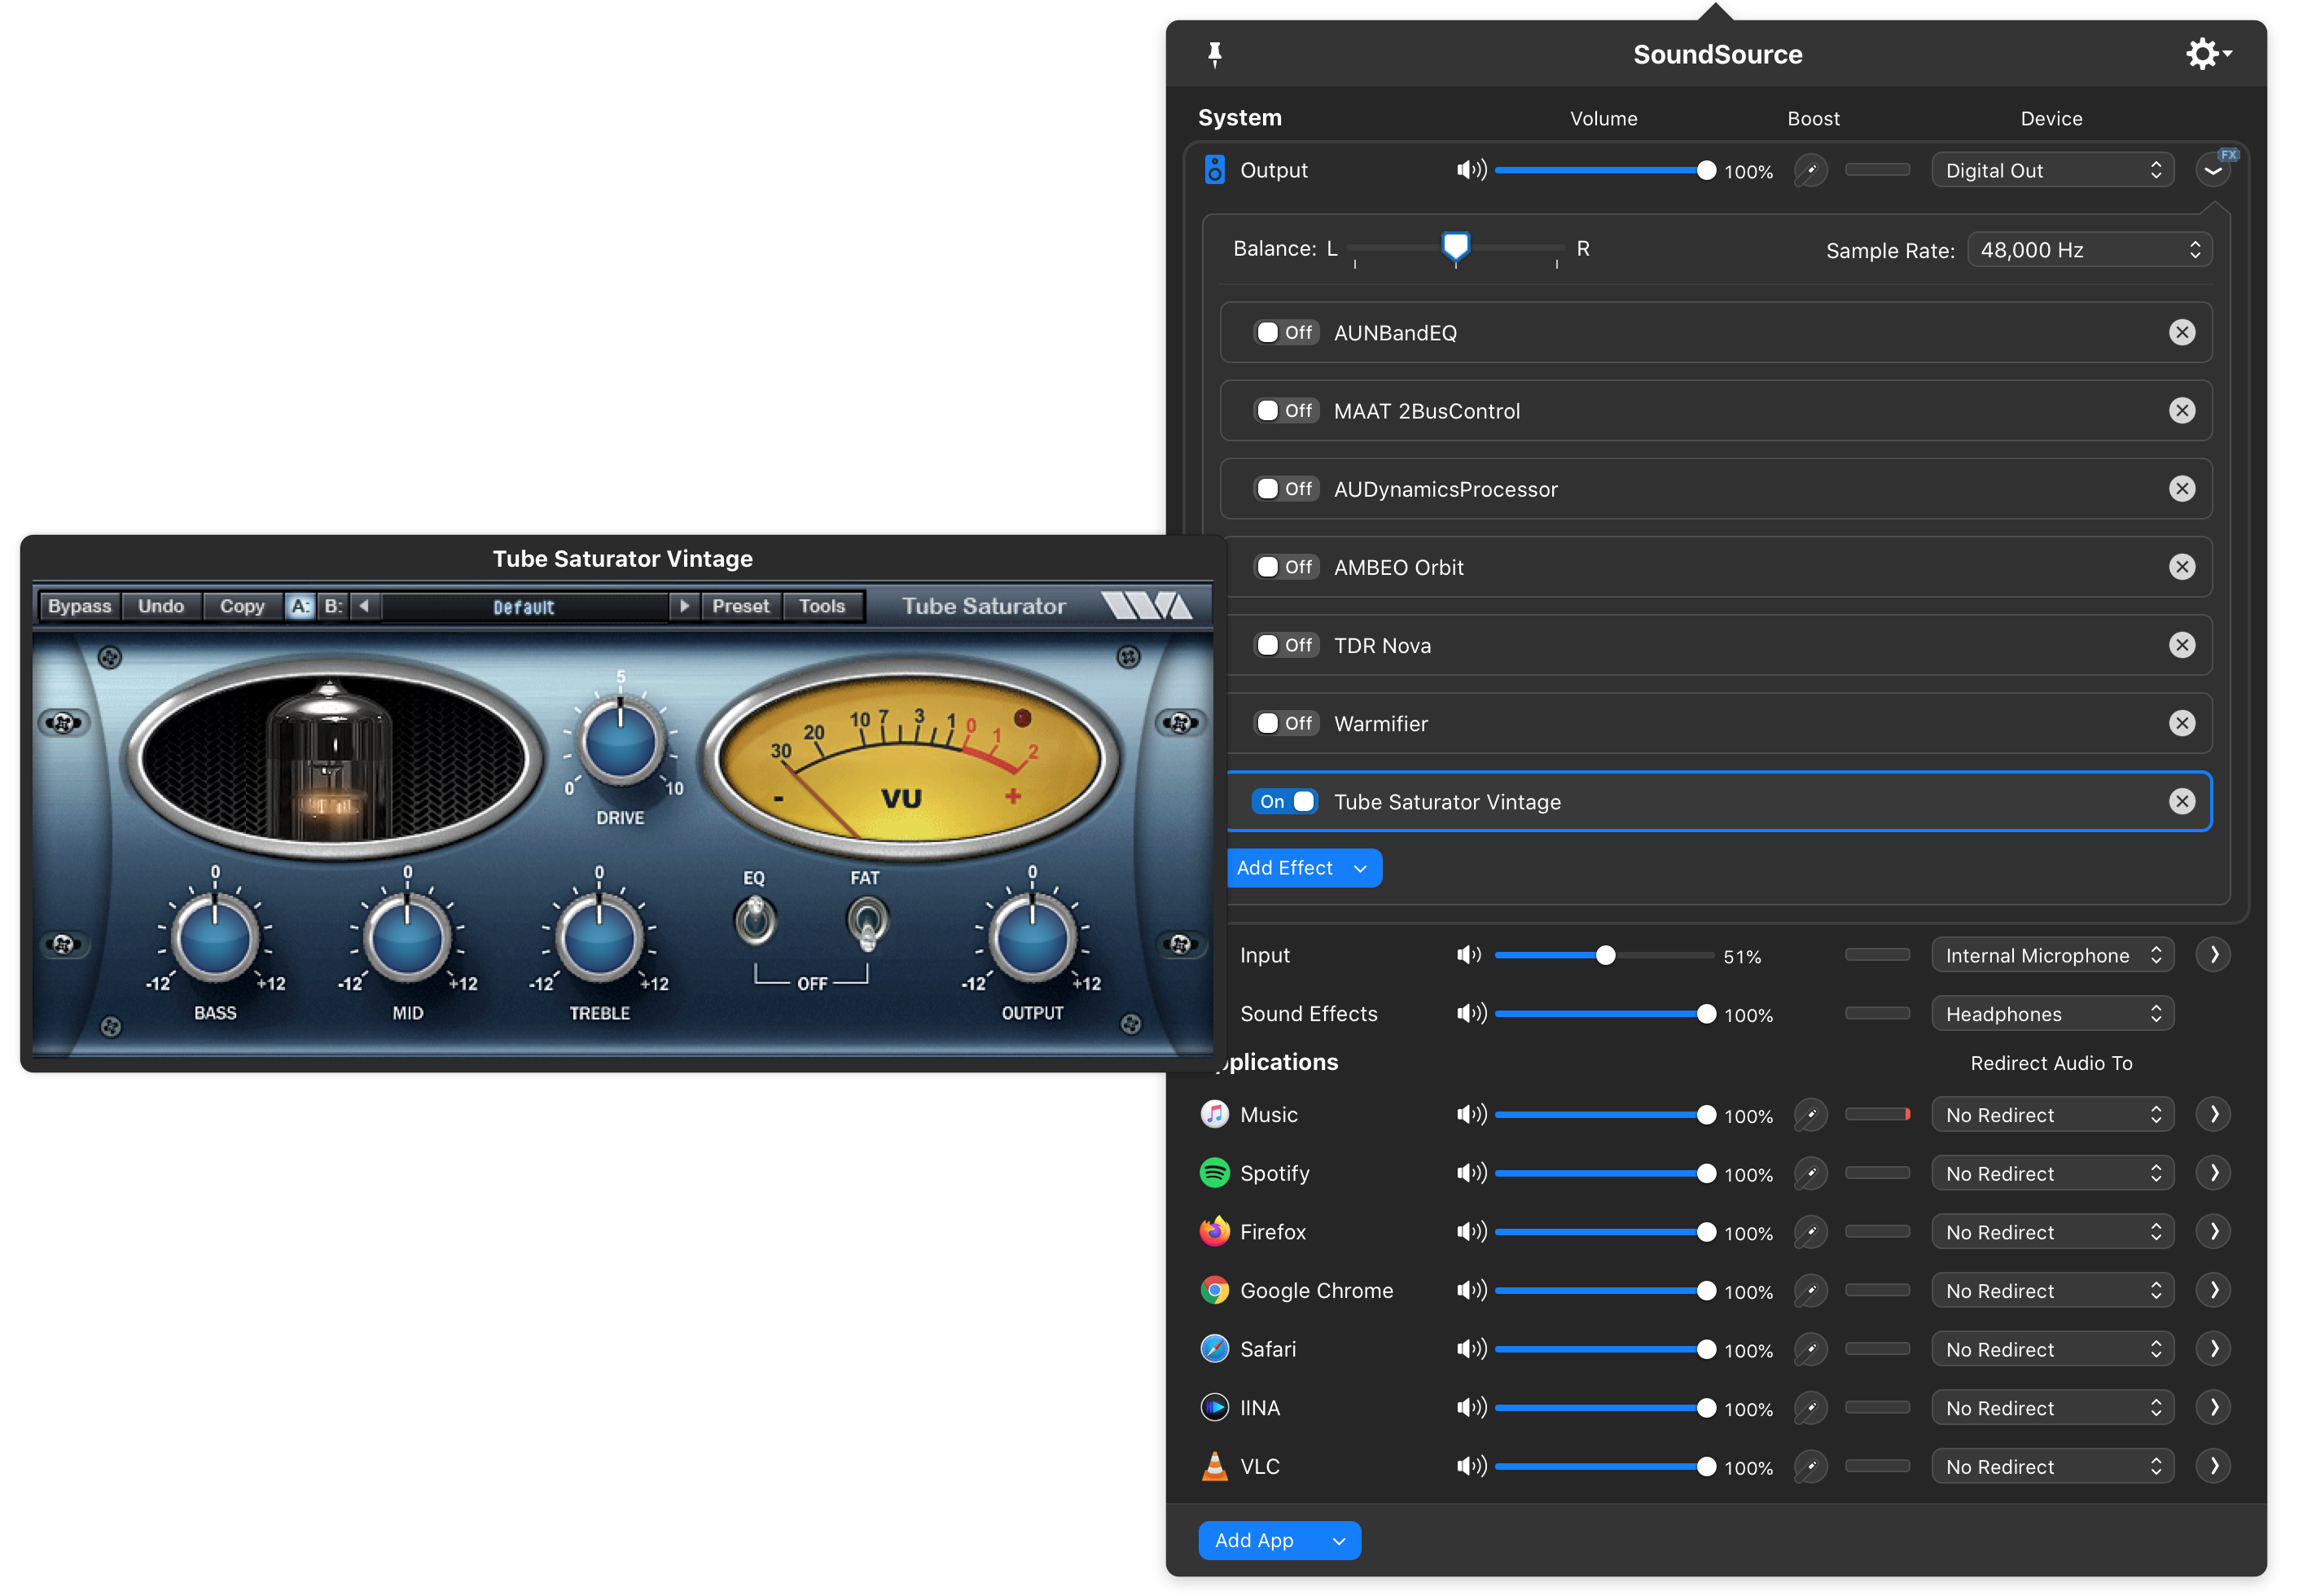
Task: Mute the IINA speaker icon
Action: tap(1471, 1407)
